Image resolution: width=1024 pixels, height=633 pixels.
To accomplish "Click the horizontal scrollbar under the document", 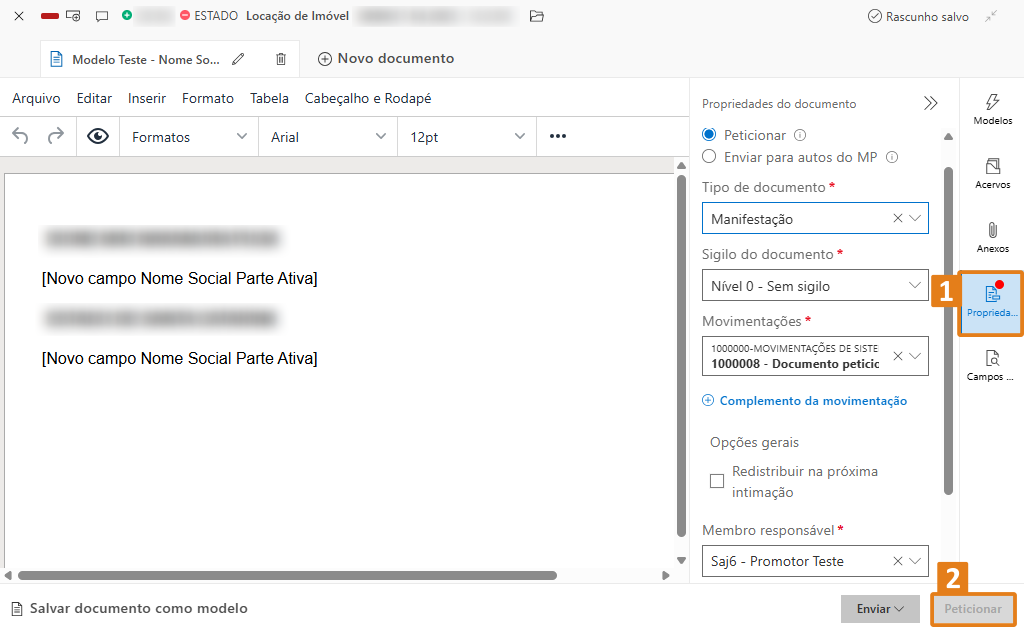I will (x=287, y=576).
